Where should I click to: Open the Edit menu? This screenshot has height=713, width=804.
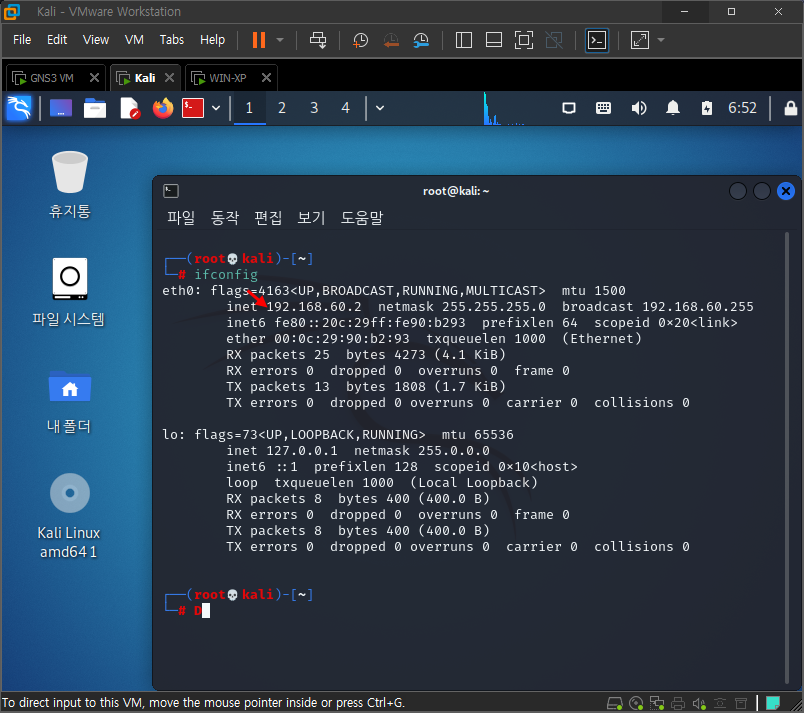tap(57, 40)
